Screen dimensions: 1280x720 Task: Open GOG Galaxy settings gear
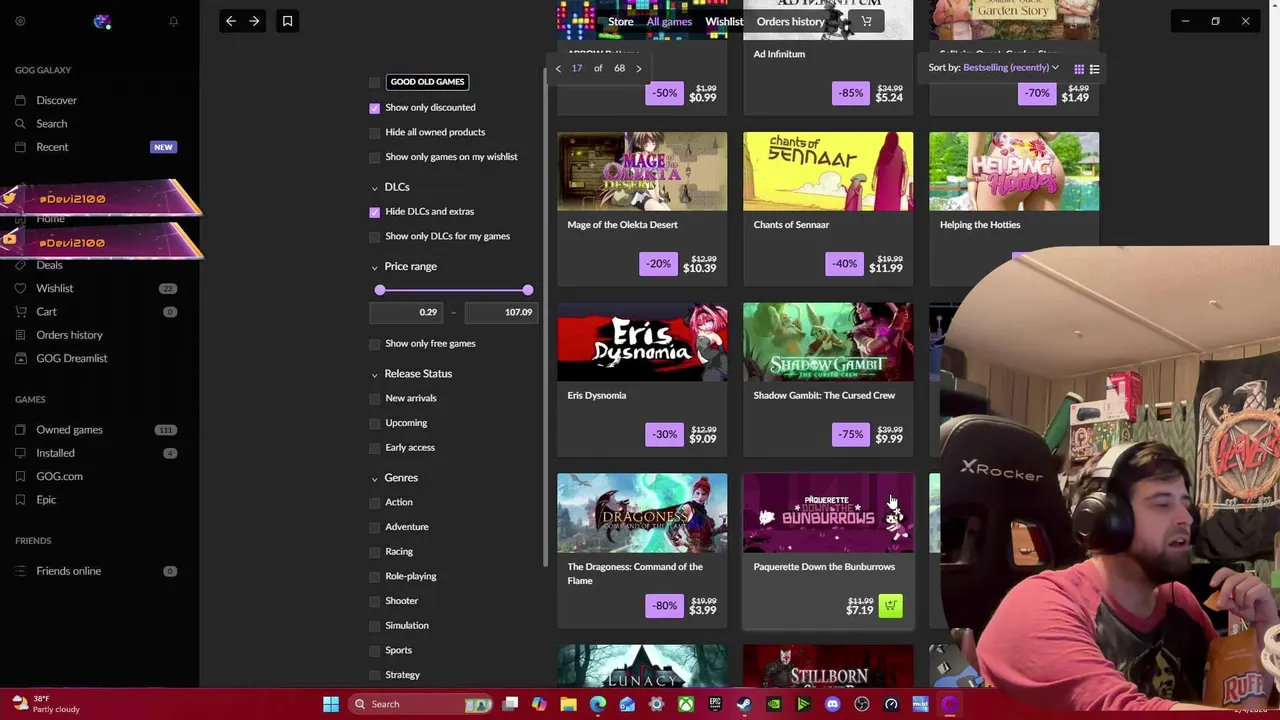(20, 21)
